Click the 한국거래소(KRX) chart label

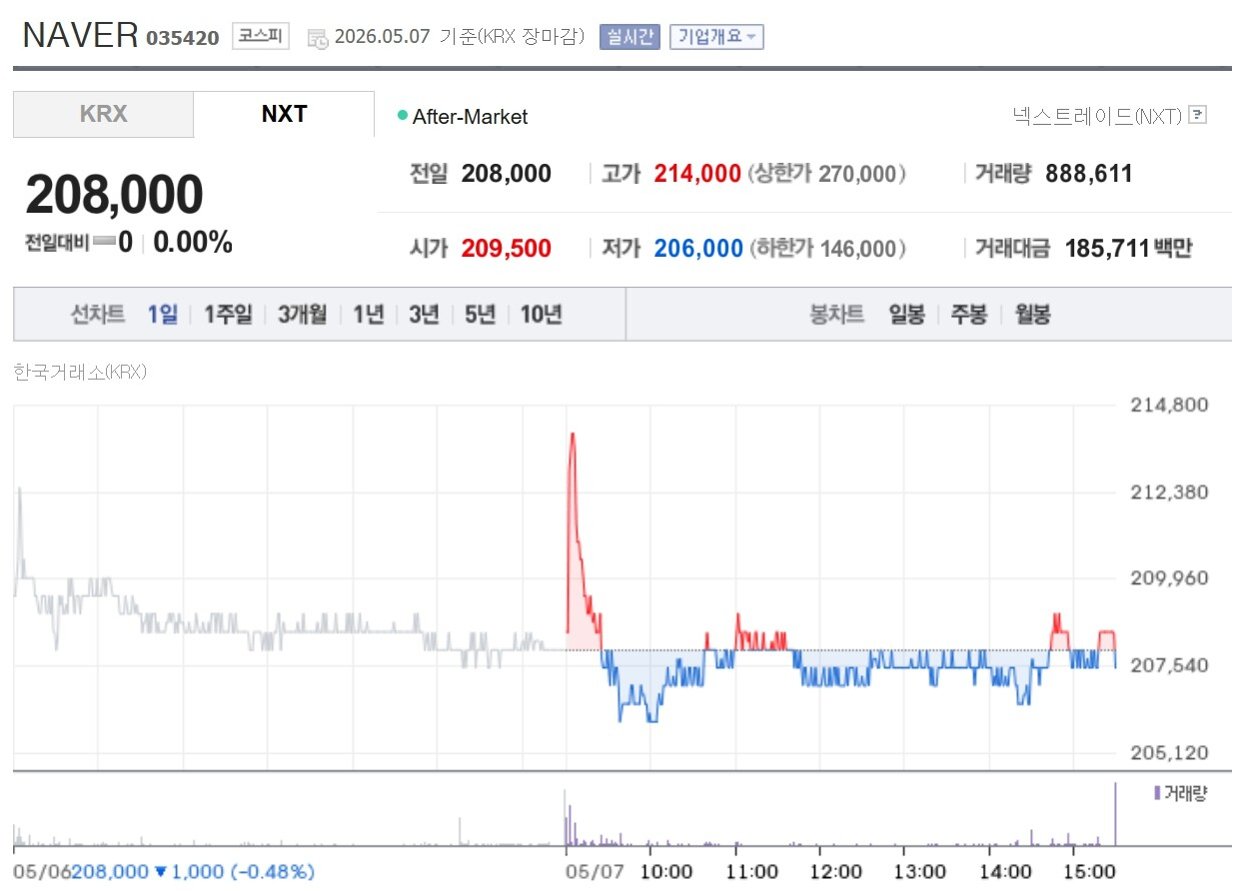coord(80,372)
